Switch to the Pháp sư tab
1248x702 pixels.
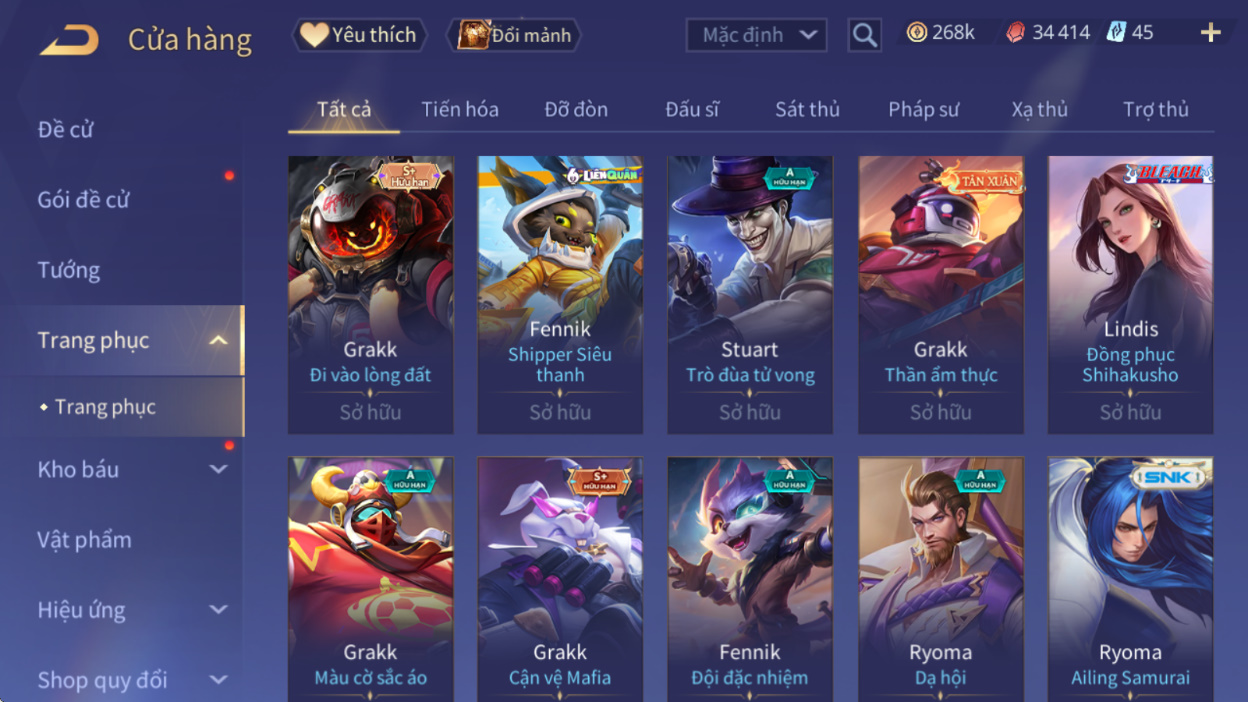[923, 109]
